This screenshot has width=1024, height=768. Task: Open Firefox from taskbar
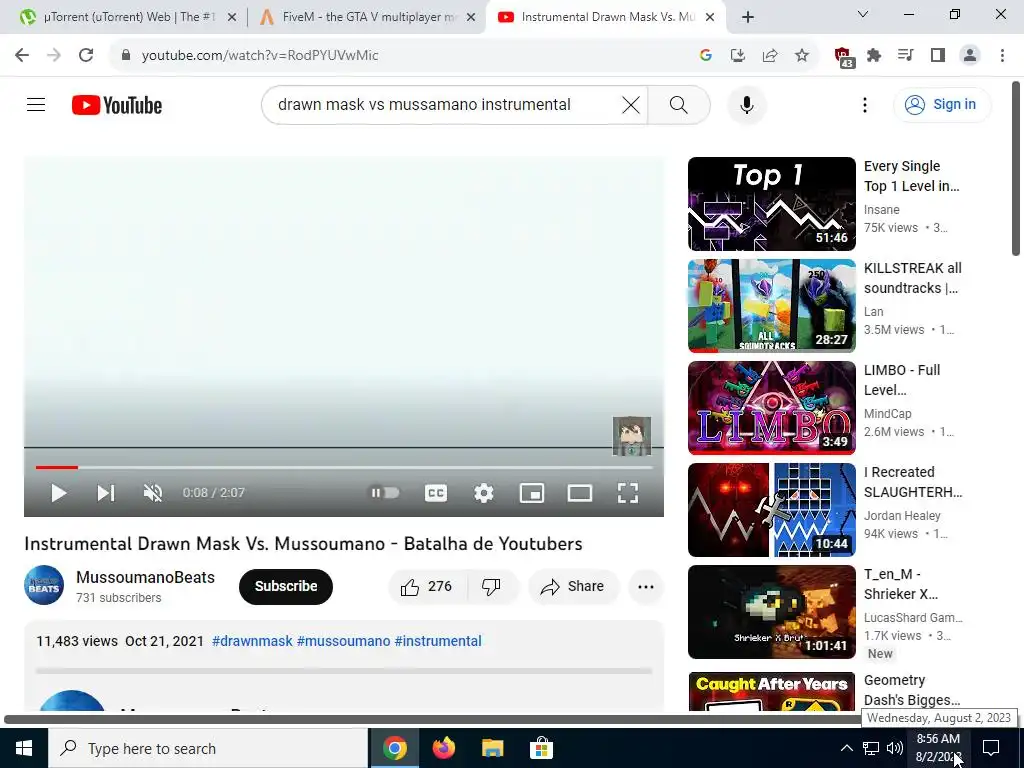click(443, 748)
